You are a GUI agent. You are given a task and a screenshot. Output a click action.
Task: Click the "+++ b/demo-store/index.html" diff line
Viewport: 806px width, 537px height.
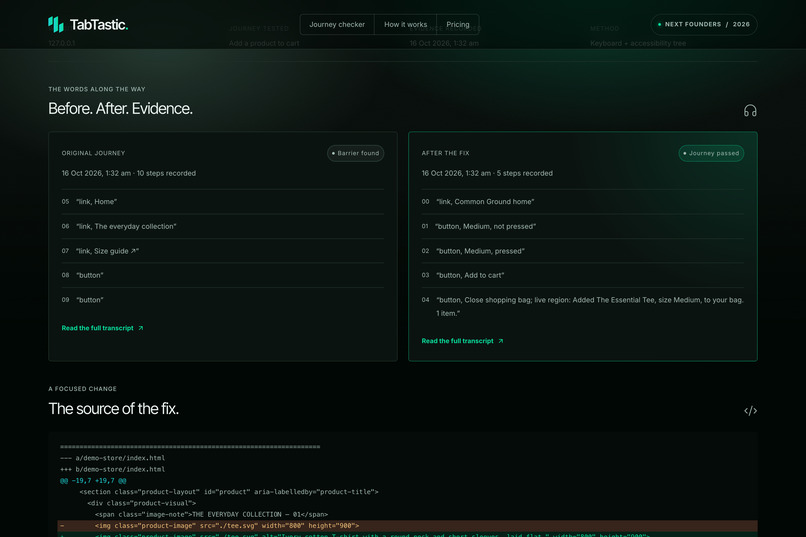[113, 469]
